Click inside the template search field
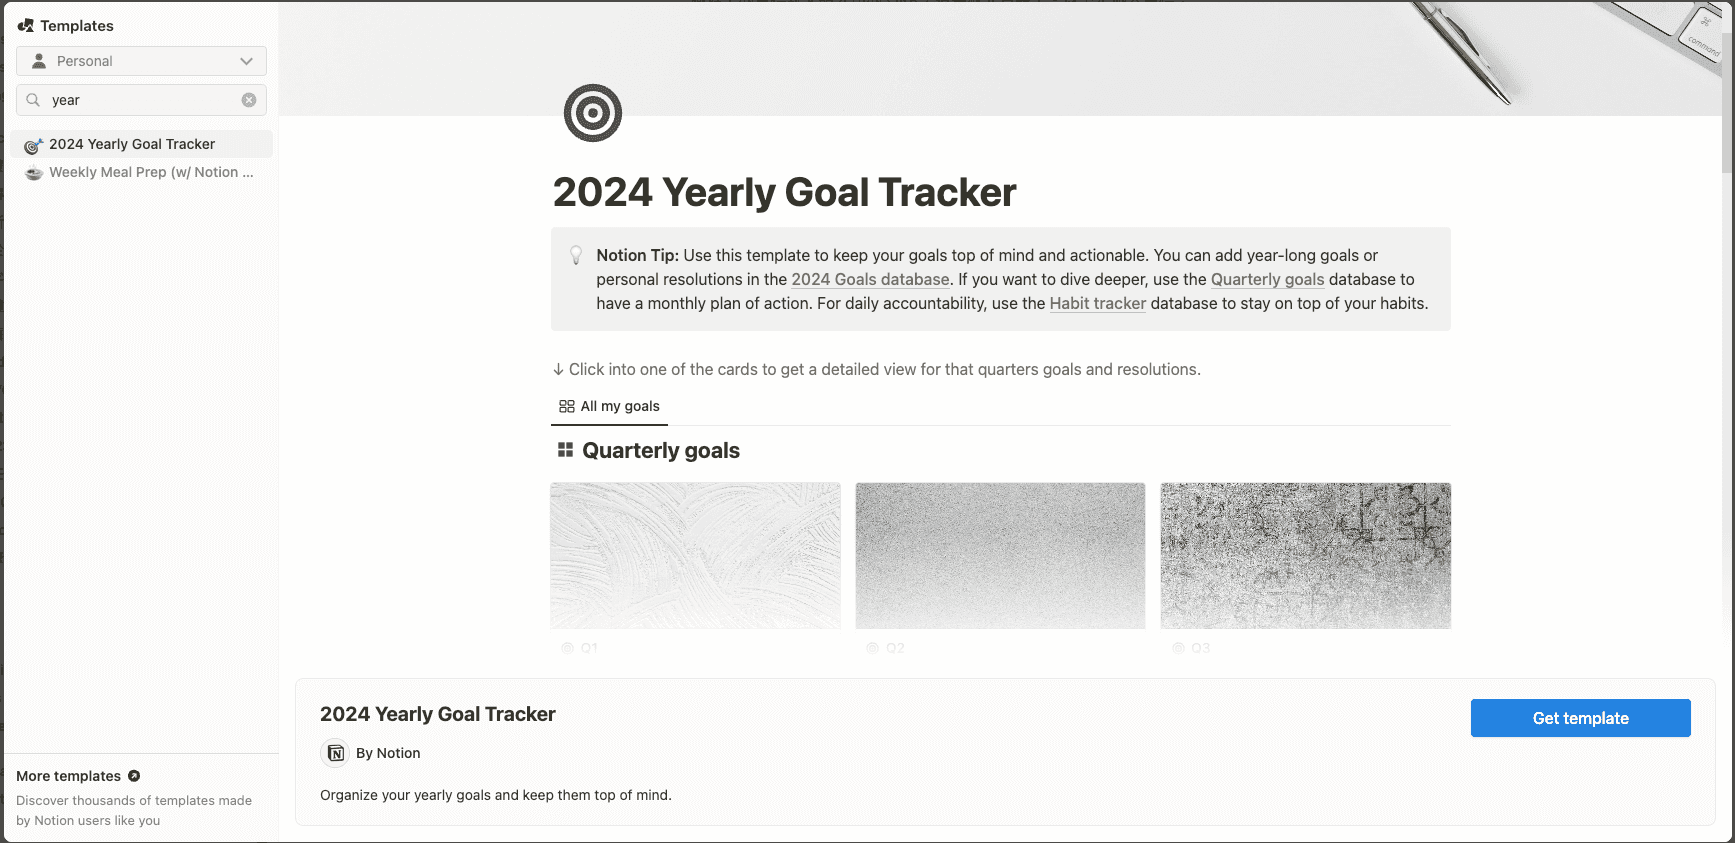Screen dimensions: 1735x843 click(x=140, y=100)
